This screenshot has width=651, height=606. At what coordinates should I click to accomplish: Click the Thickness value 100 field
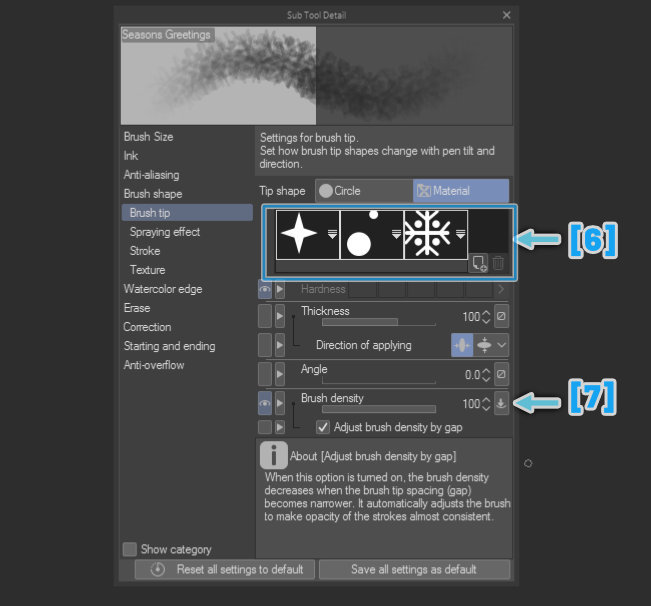click(471, 317)
